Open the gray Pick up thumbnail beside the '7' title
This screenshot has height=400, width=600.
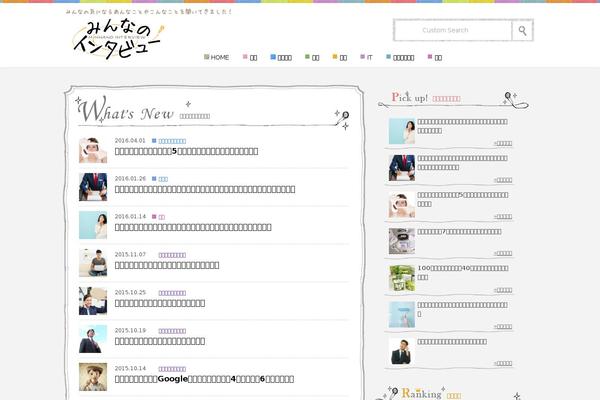(x=402, y=241)
